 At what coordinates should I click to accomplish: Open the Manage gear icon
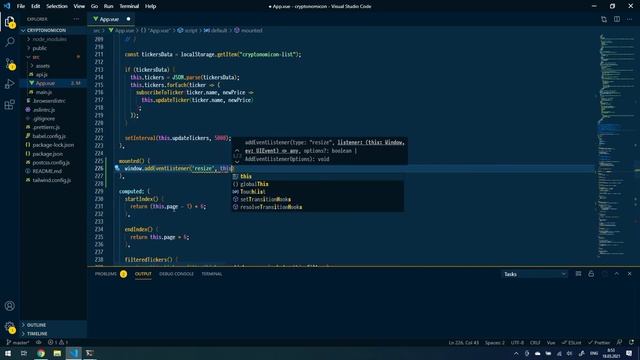pyautogui.click(x=10, y=327)
